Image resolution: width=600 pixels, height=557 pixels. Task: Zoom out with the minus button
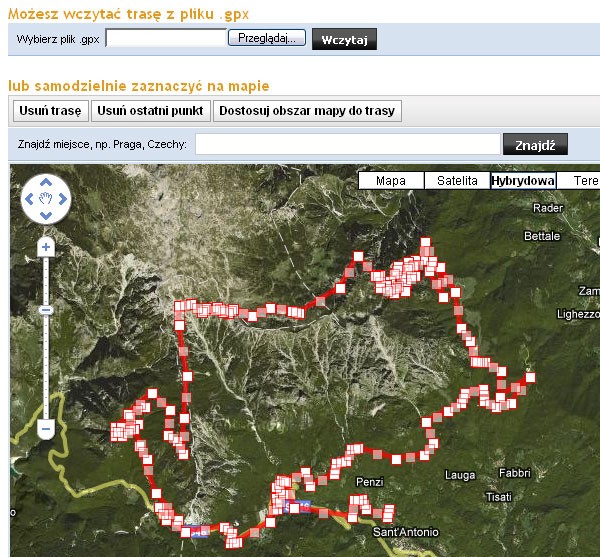(45, 429)
